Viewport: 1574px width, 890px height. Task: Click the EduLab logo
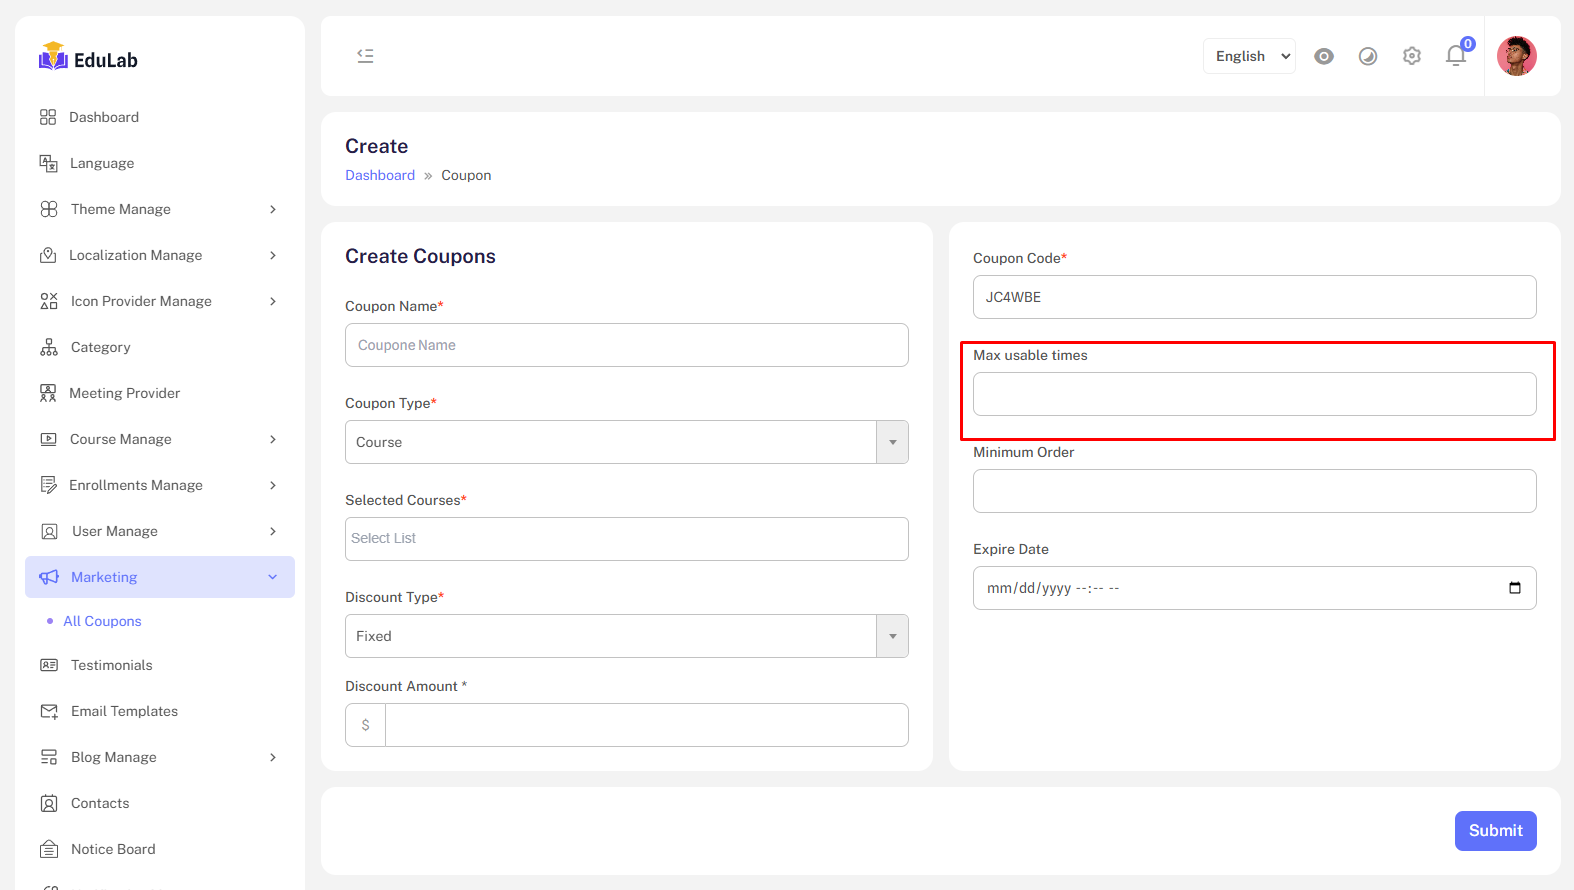coord(89,59)
